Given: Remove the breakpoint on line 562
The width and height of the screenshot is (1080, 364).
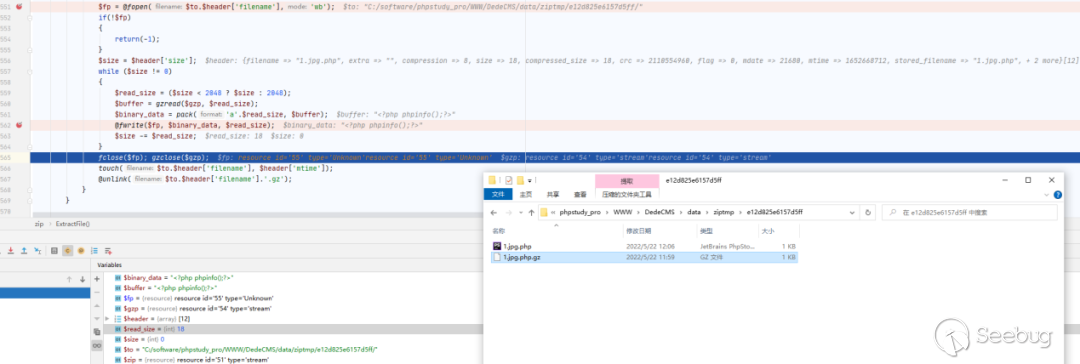Looking at the screenshot, I should pyautogui.click(x=19, y=125).
